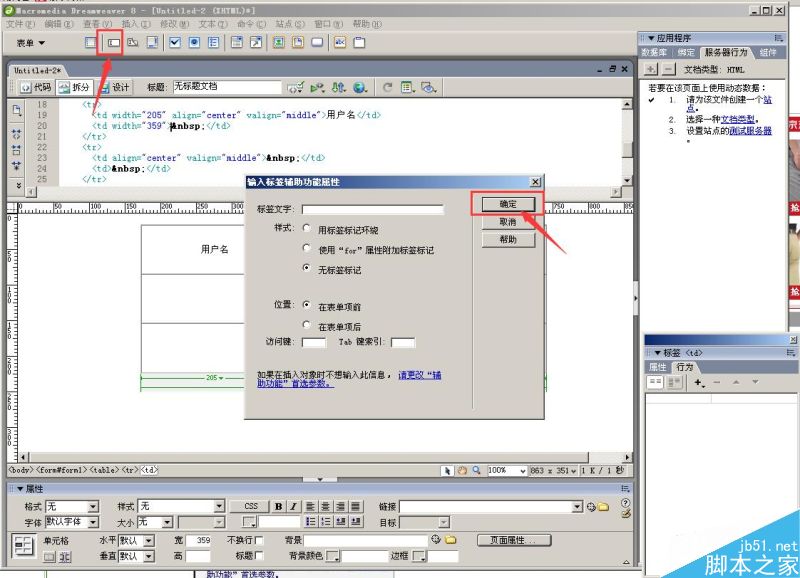Browse for link file folder icon beside 链接
This screenshot has width=800, height=578.
(x=604, y=507)
